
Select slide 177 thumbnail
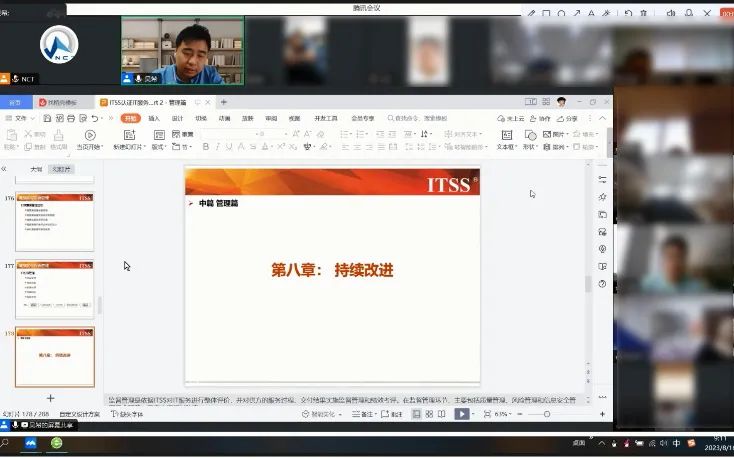pos(55,289)
